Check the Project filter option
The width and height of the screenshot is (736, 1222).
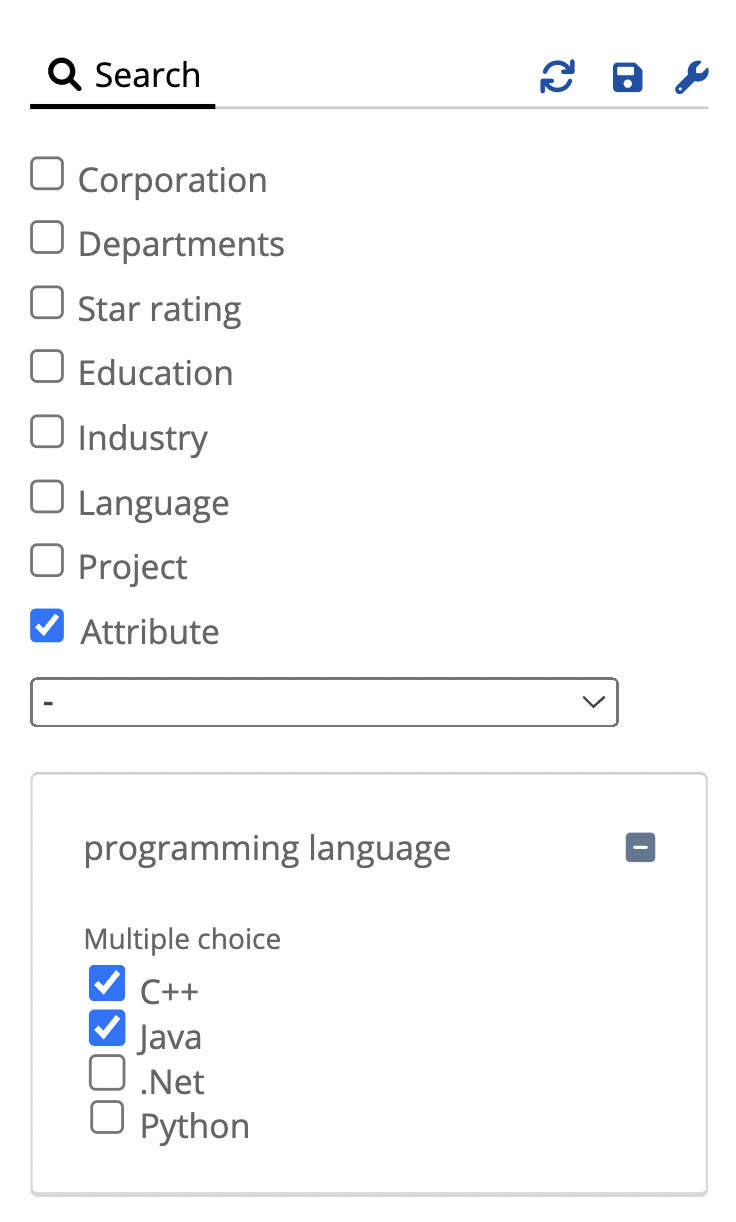click(x=47, y=561)
